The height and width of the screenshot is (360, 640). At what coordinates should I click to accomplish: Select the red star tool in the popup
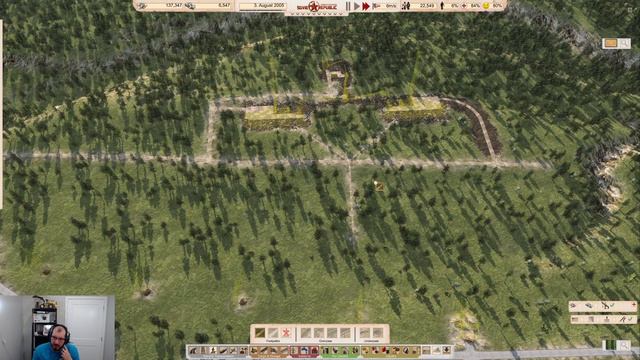coord(286,333)
